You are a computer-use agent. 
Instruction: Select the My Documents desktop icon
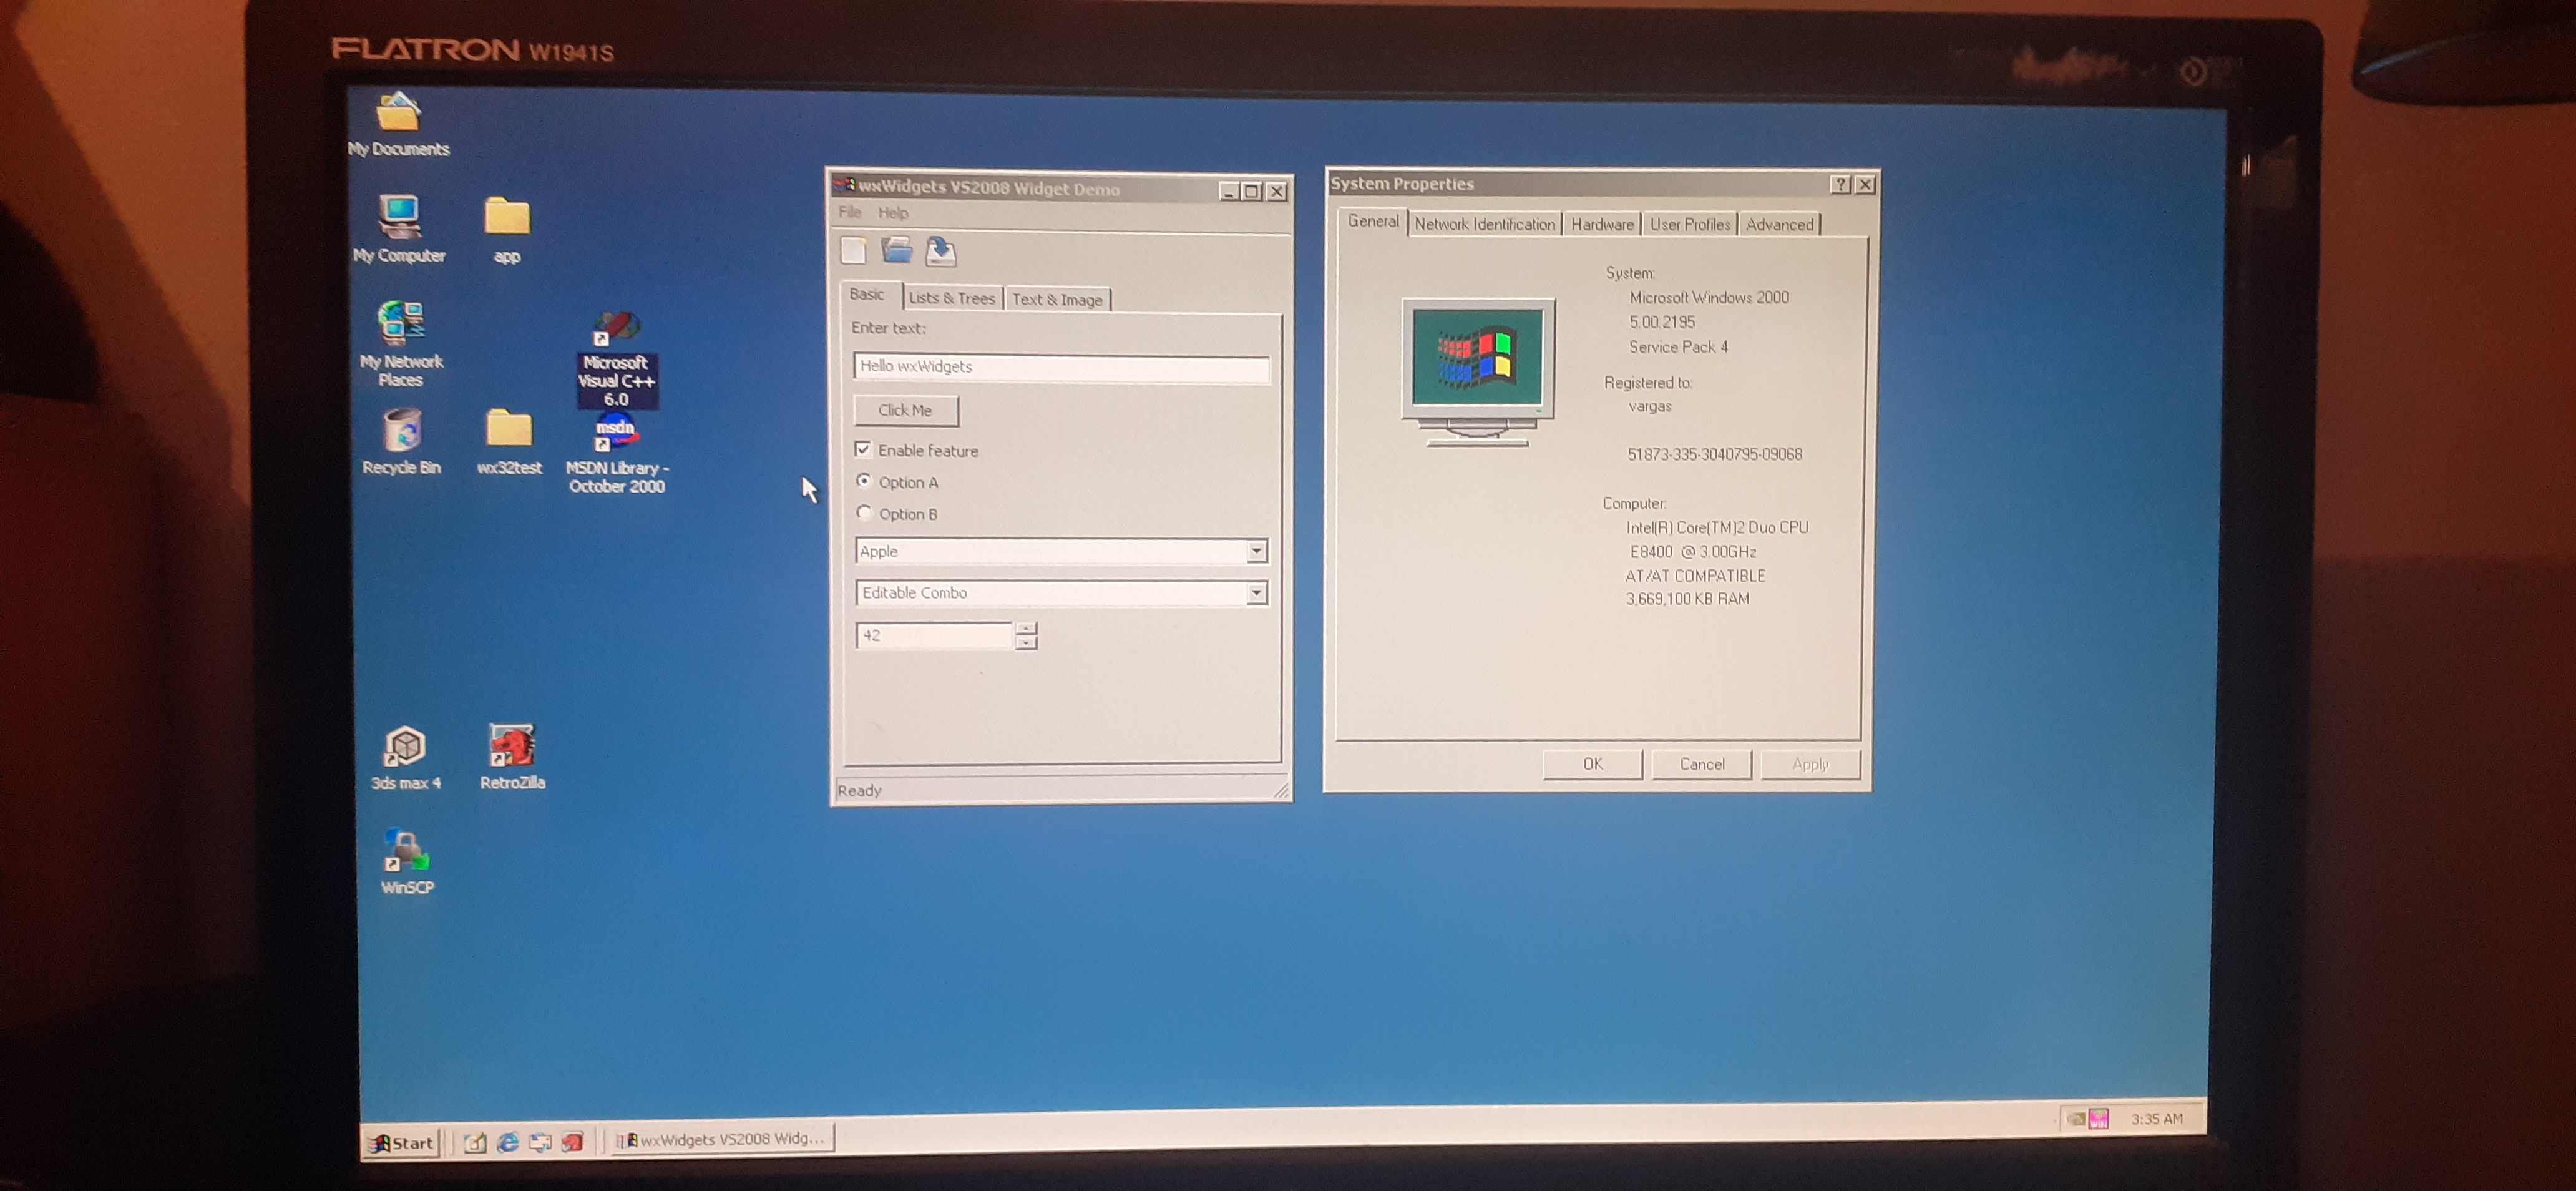[398, 124]
